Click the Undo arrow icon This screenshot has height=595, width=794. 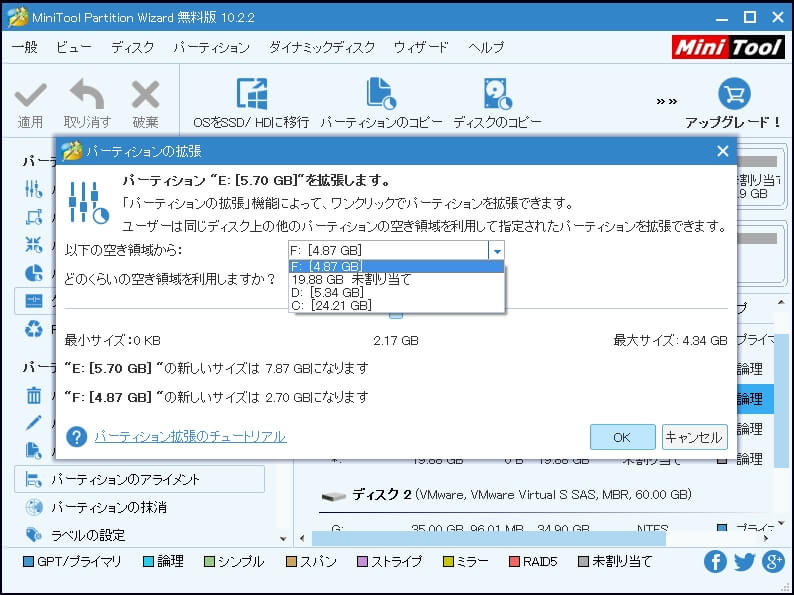[87, 94]
